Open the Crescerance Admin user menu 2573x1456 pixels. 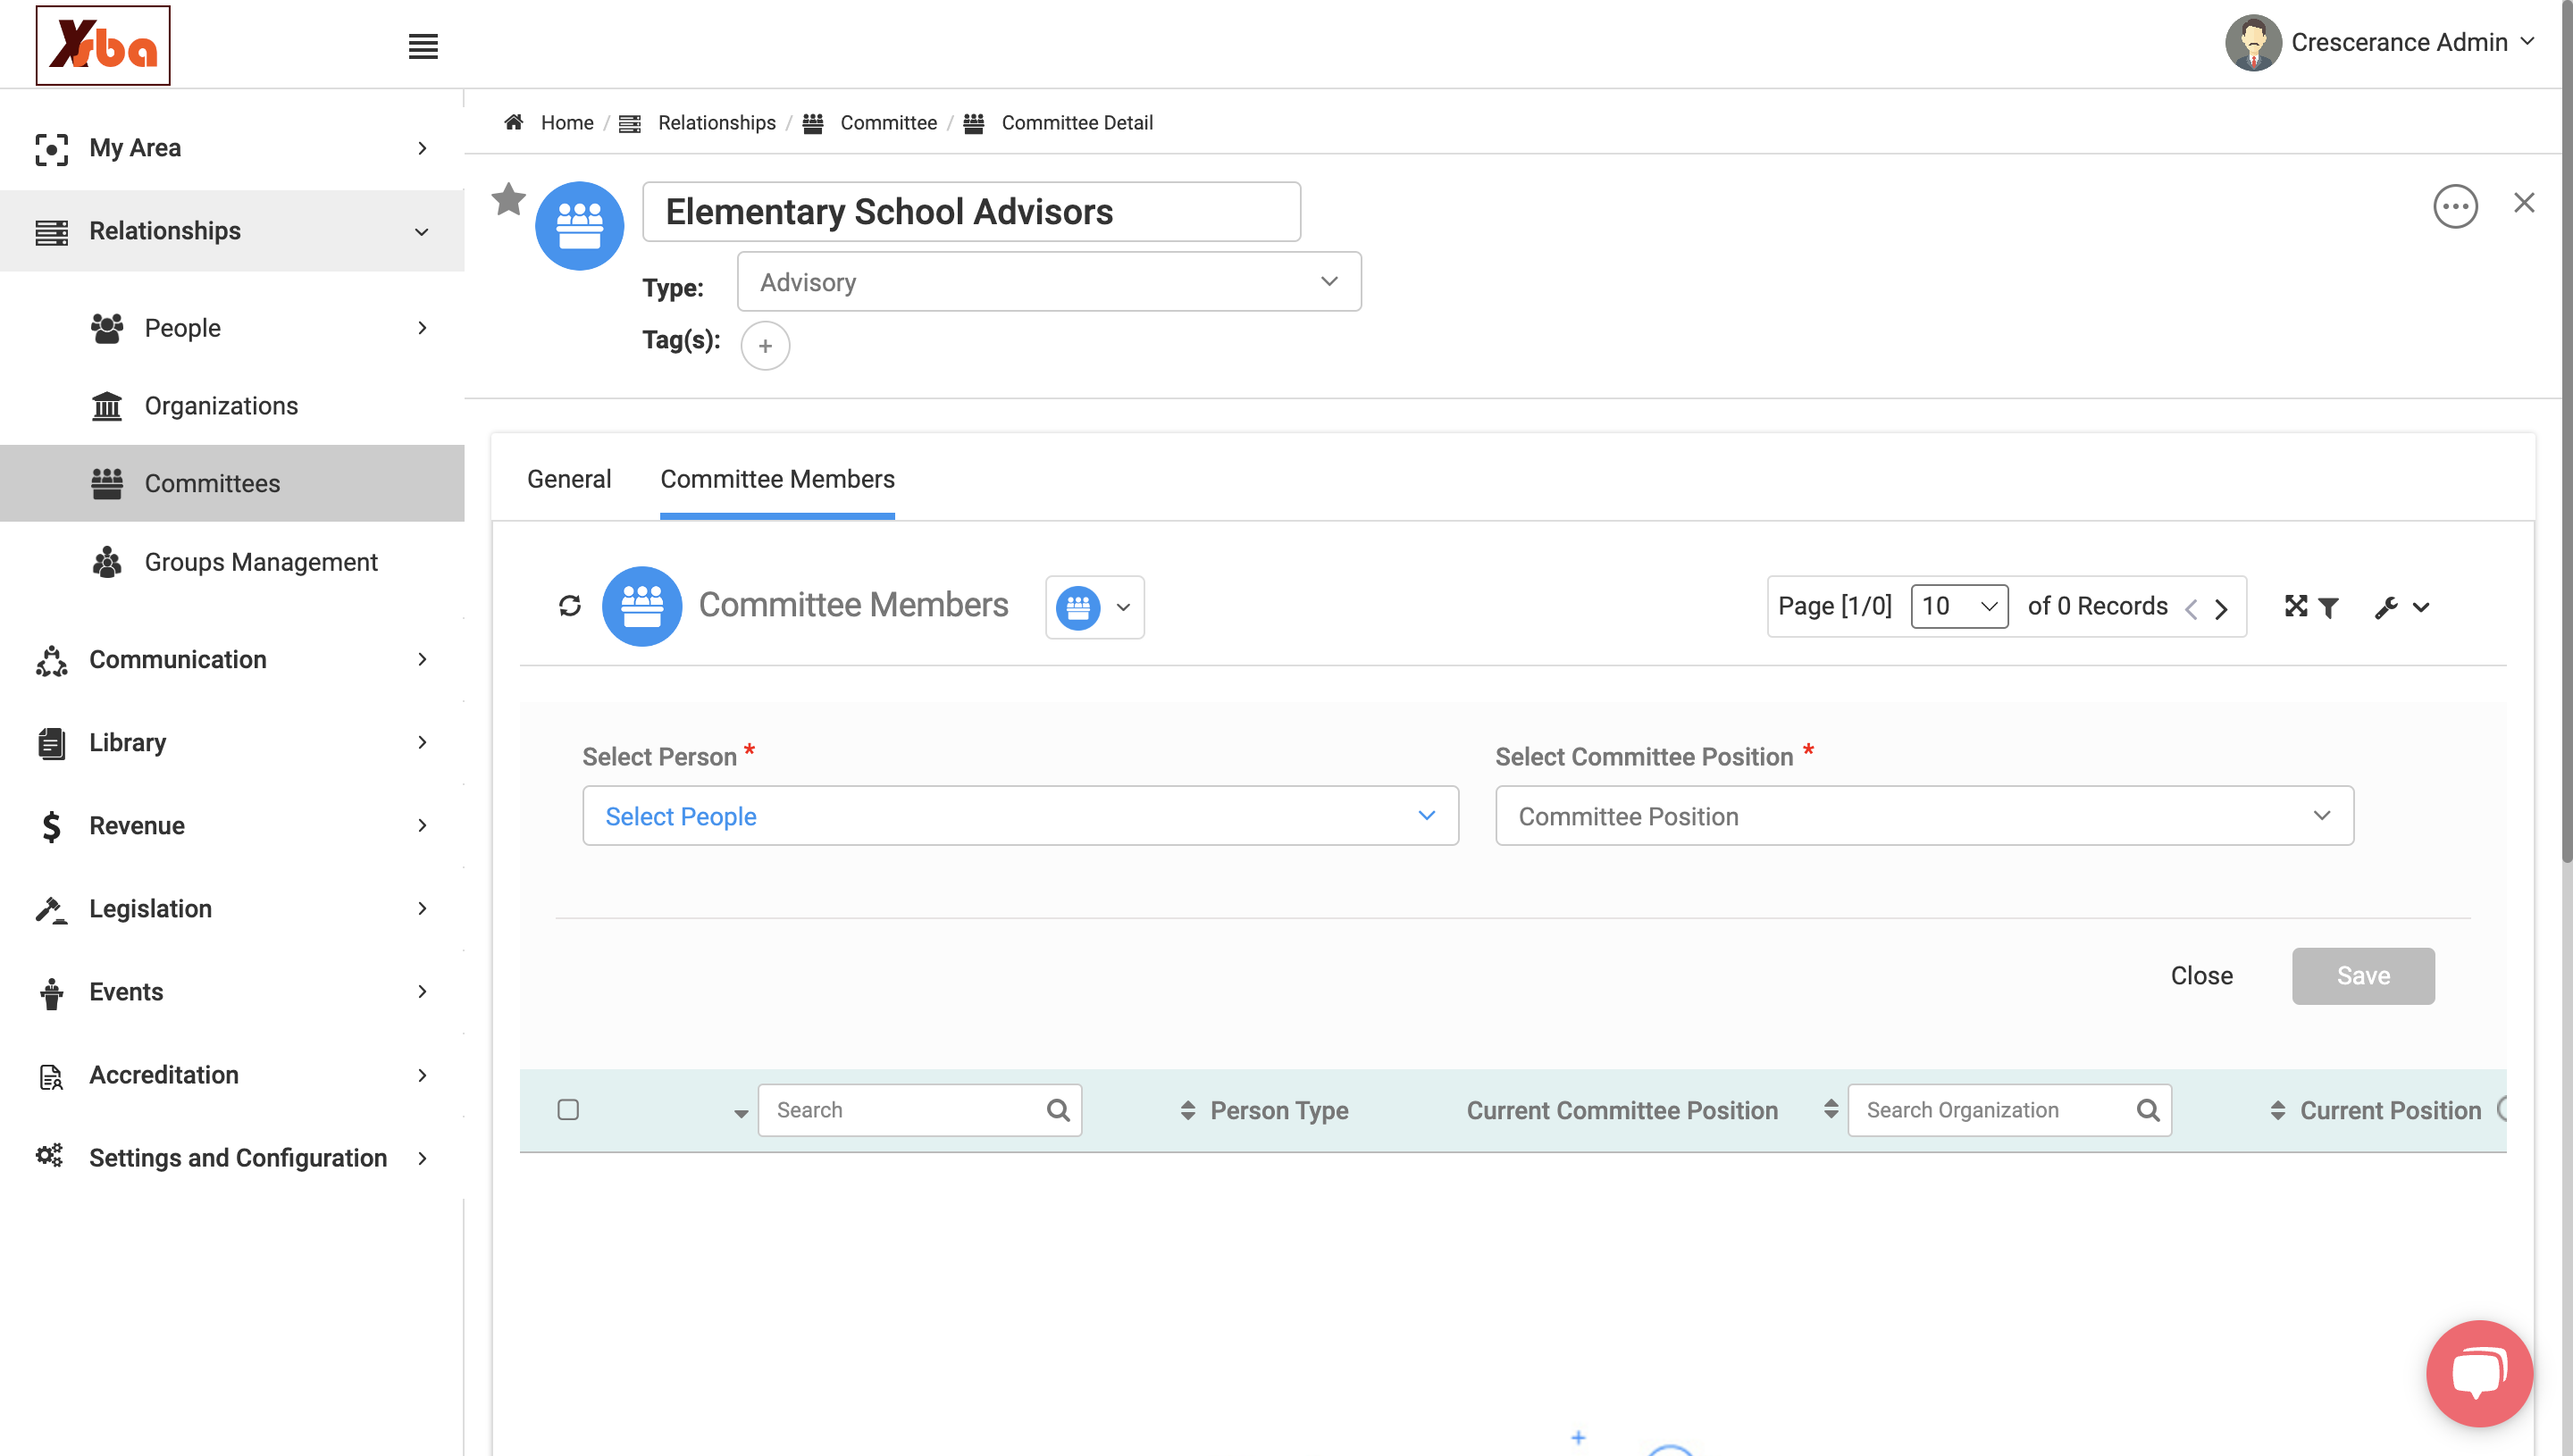click(x=2381, y=42)
